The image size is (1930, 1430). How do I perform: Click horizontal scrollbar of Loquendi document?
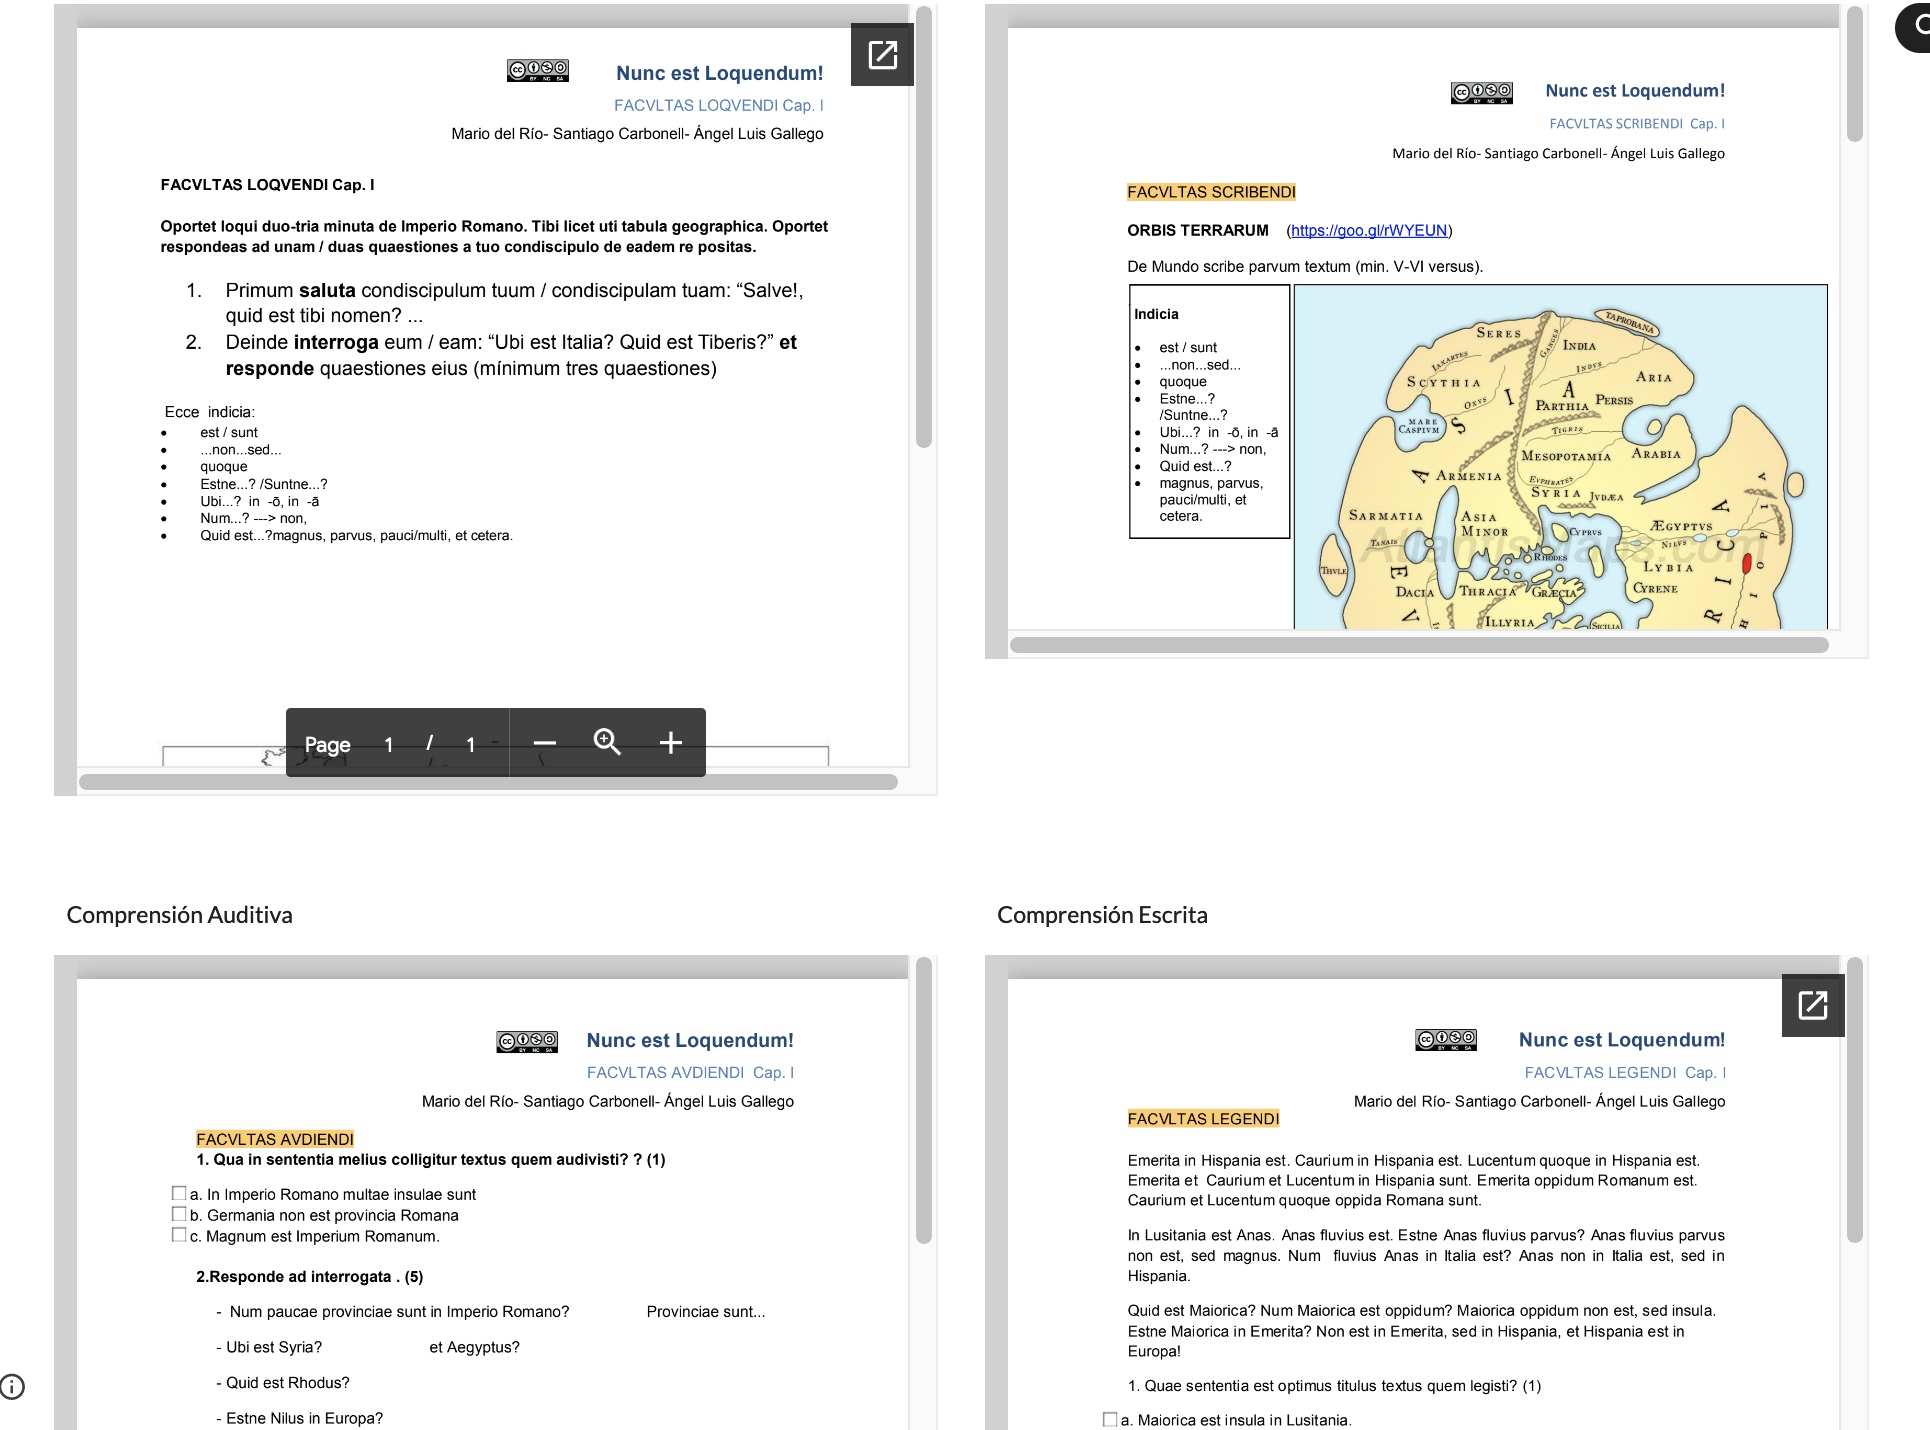click(x=488, y=782)
